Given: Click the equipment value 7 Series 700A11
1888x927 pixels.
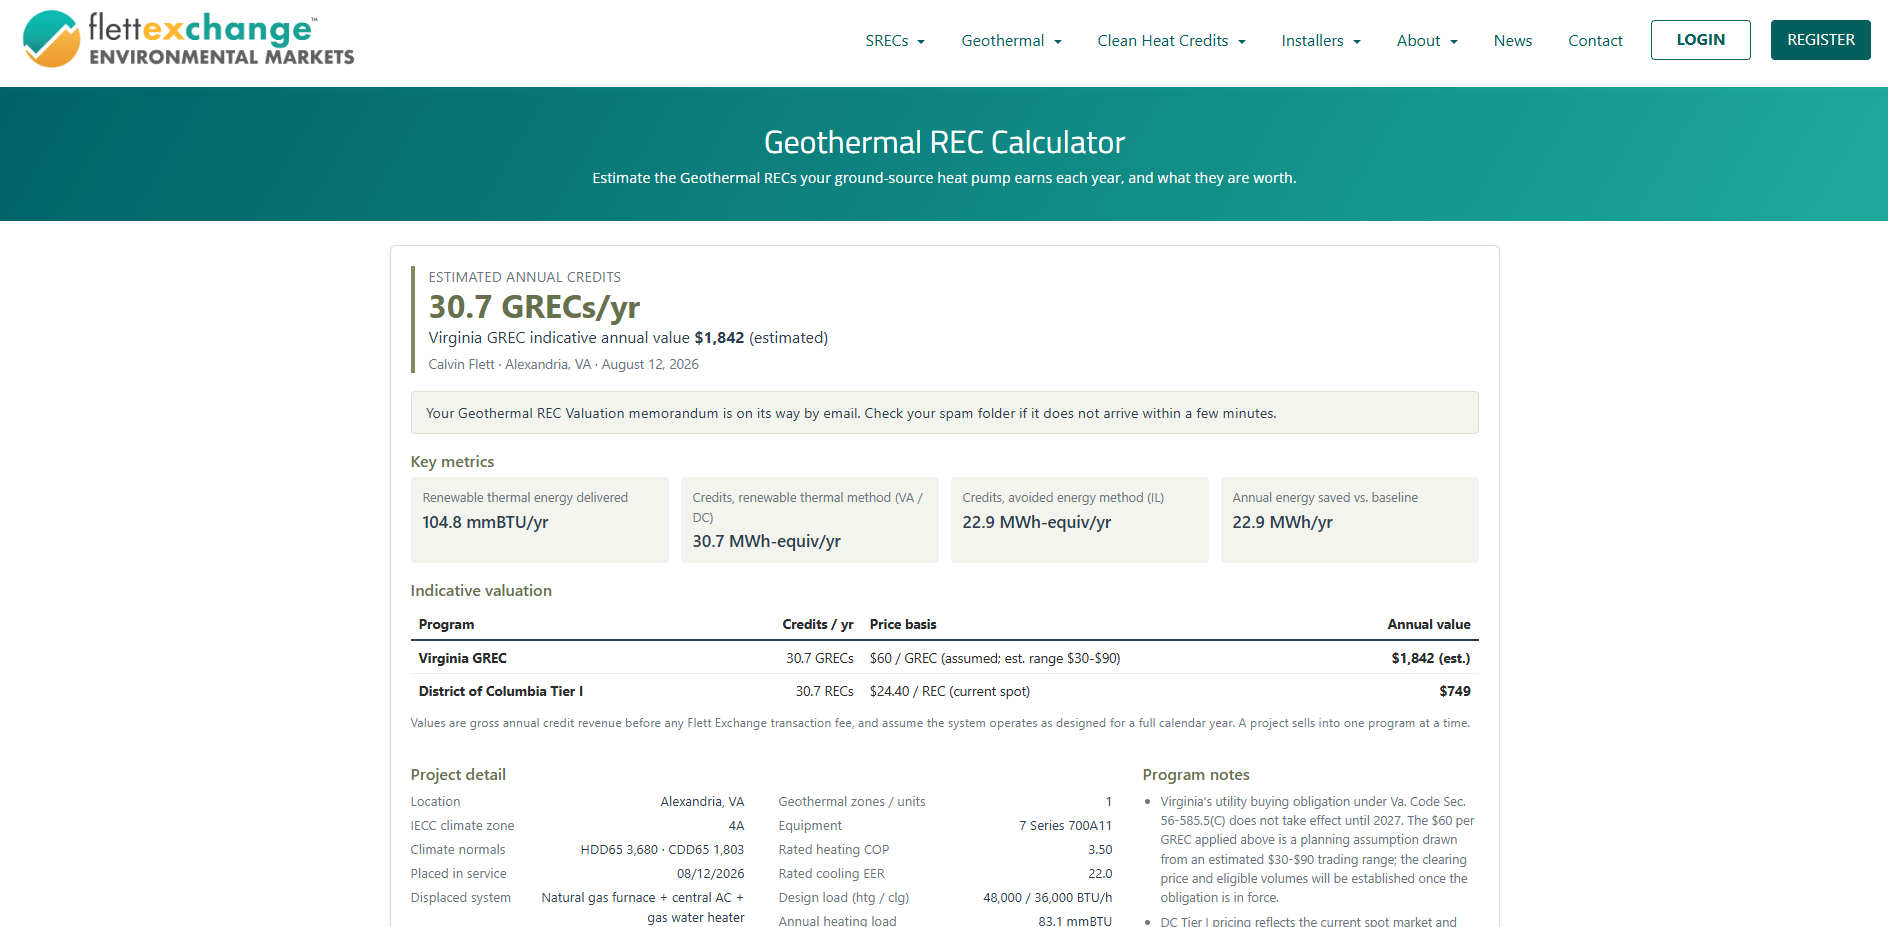Looking at the screenshot, I should pyautogui.click(x=1065, y=826).
